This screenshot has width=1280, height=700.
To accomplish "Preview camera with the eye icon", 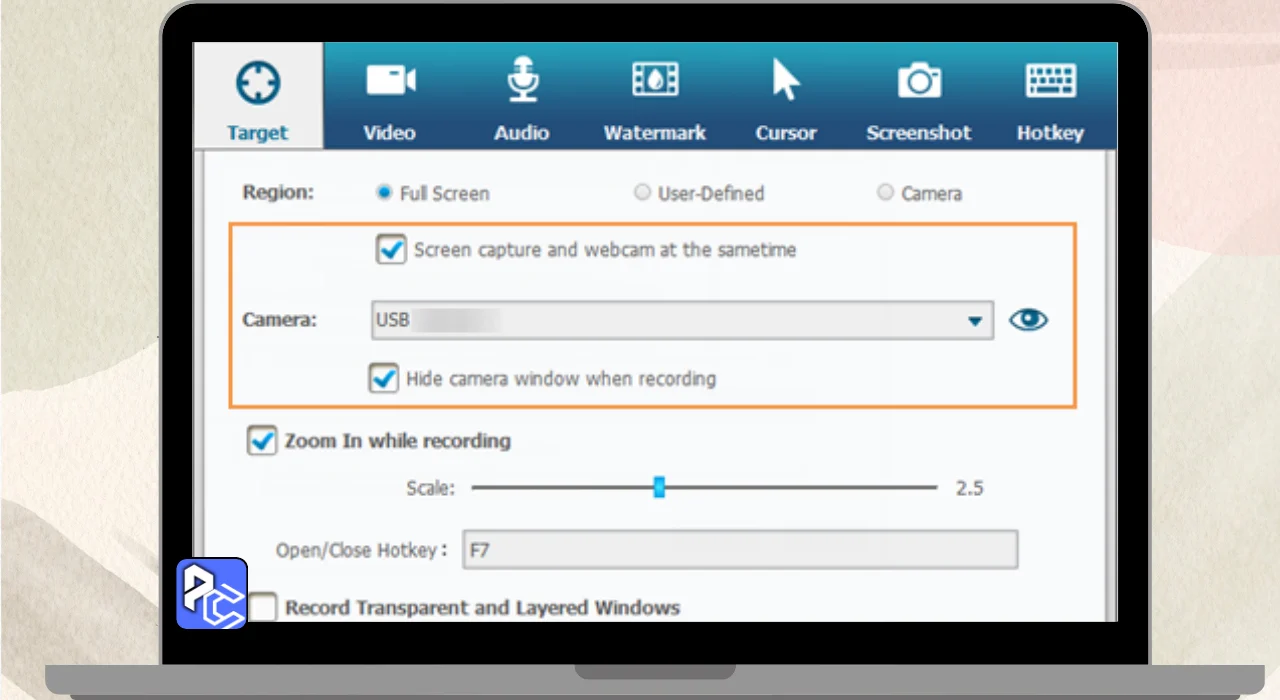I will coord(1028,320).
